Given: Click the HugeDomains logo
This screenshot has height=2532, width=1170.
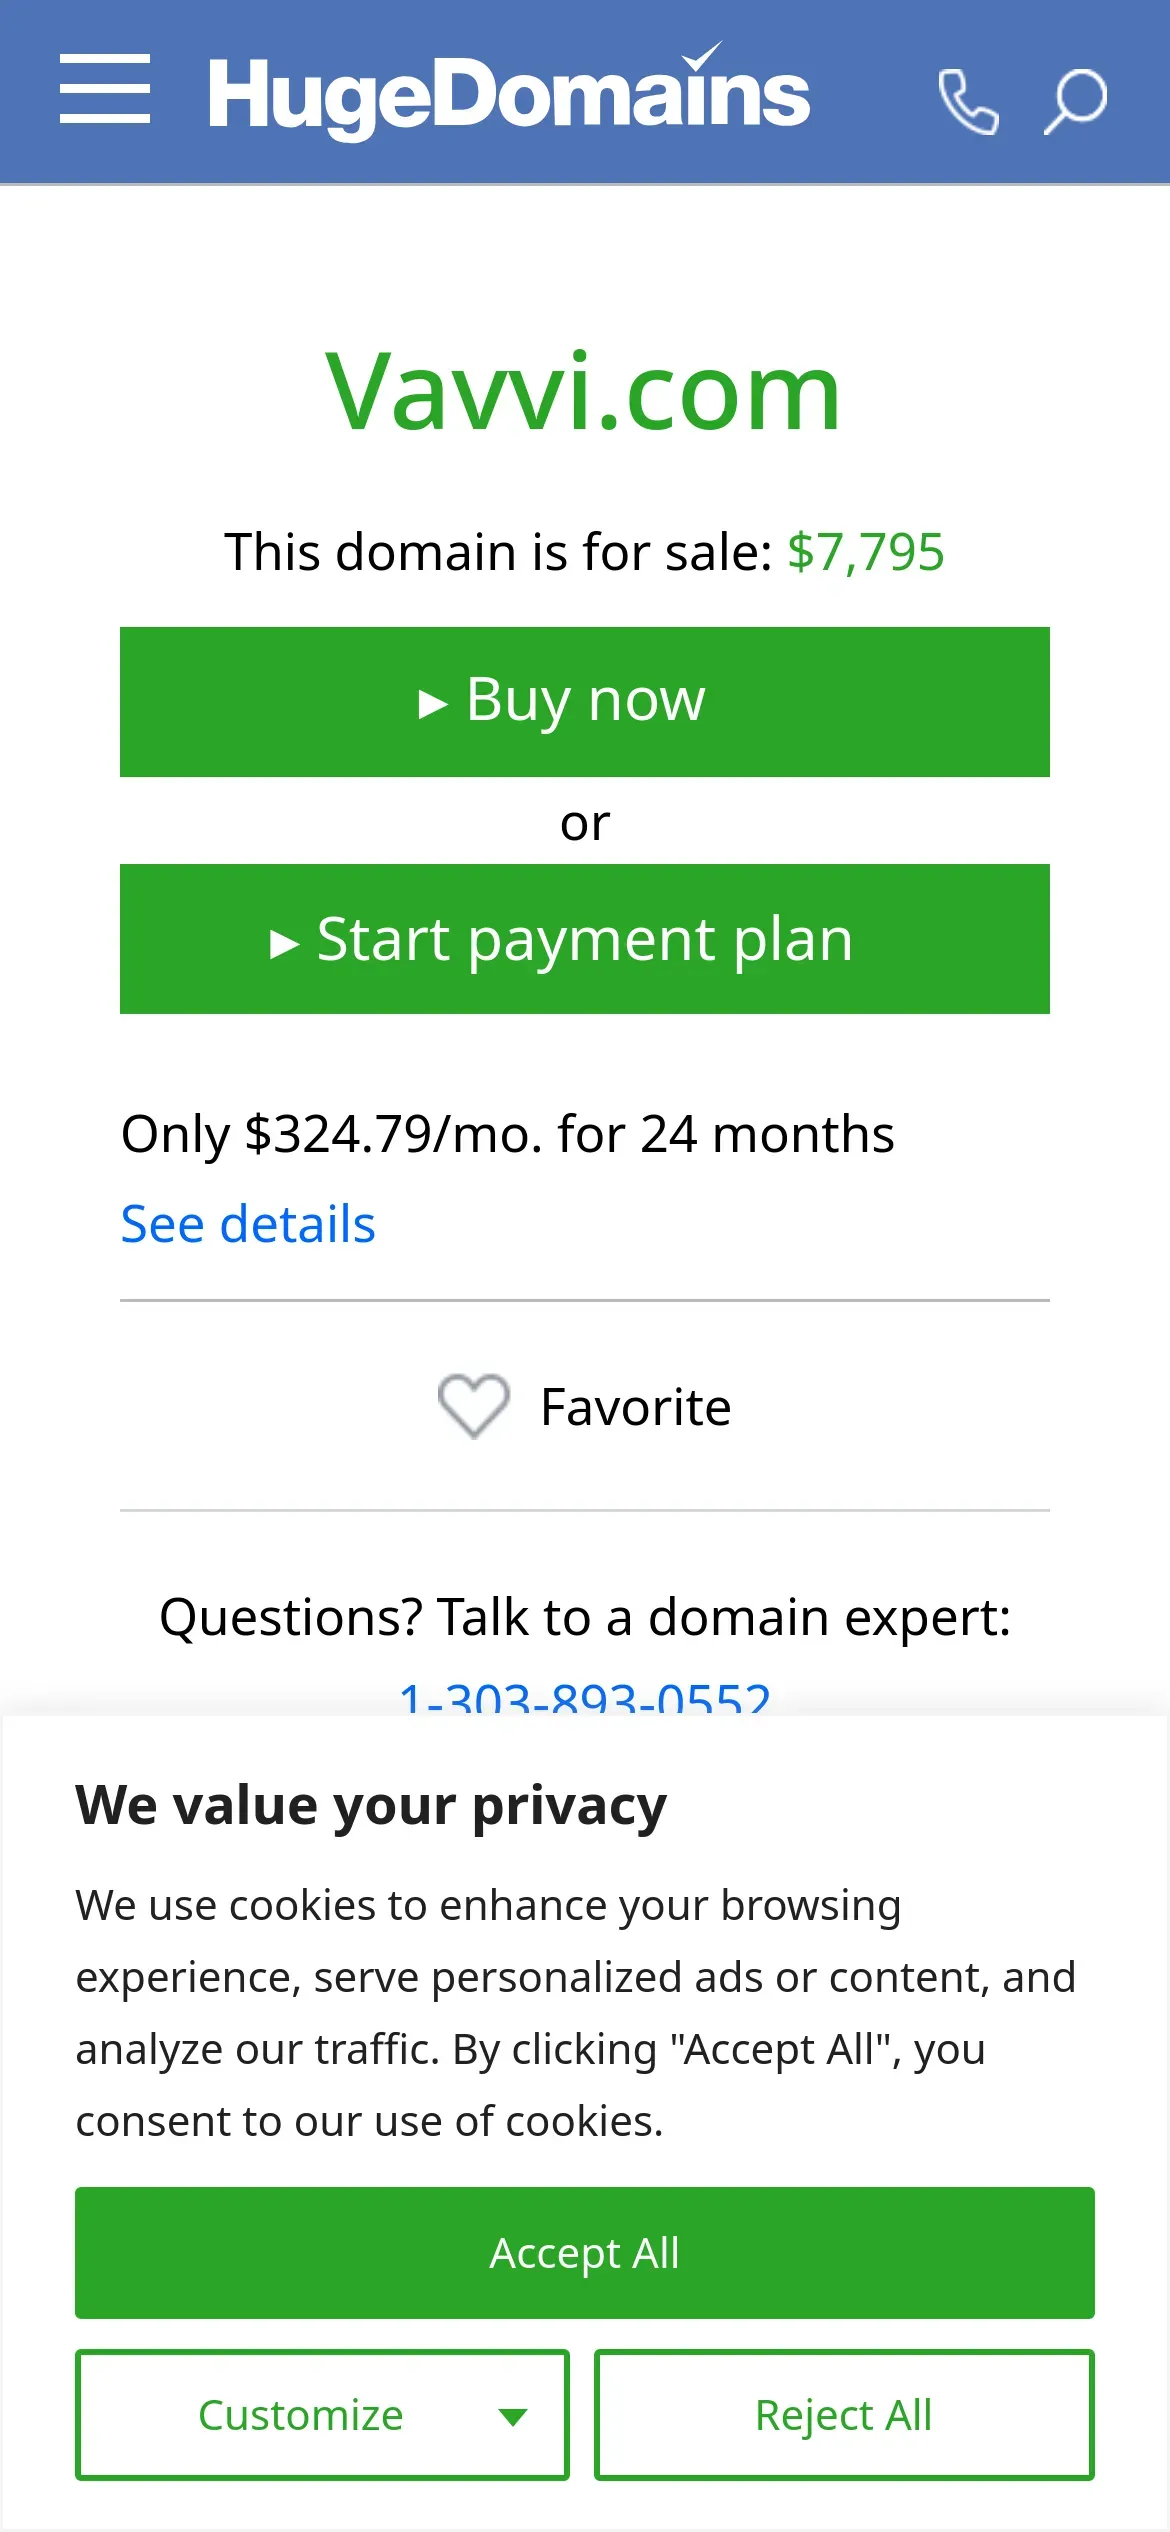Looking at the screenshot, I should [x=508, y=94].
